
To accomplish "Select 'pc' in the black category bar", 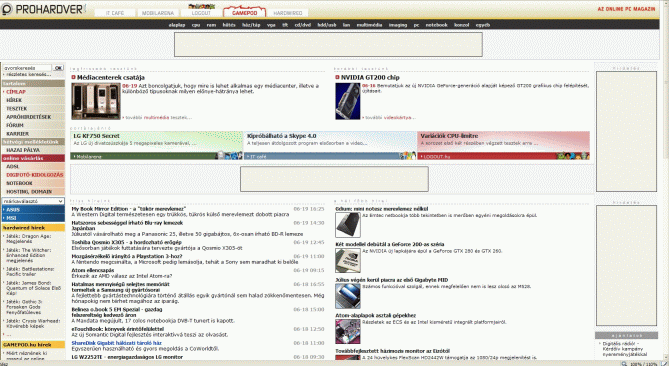I will [416, 25].
